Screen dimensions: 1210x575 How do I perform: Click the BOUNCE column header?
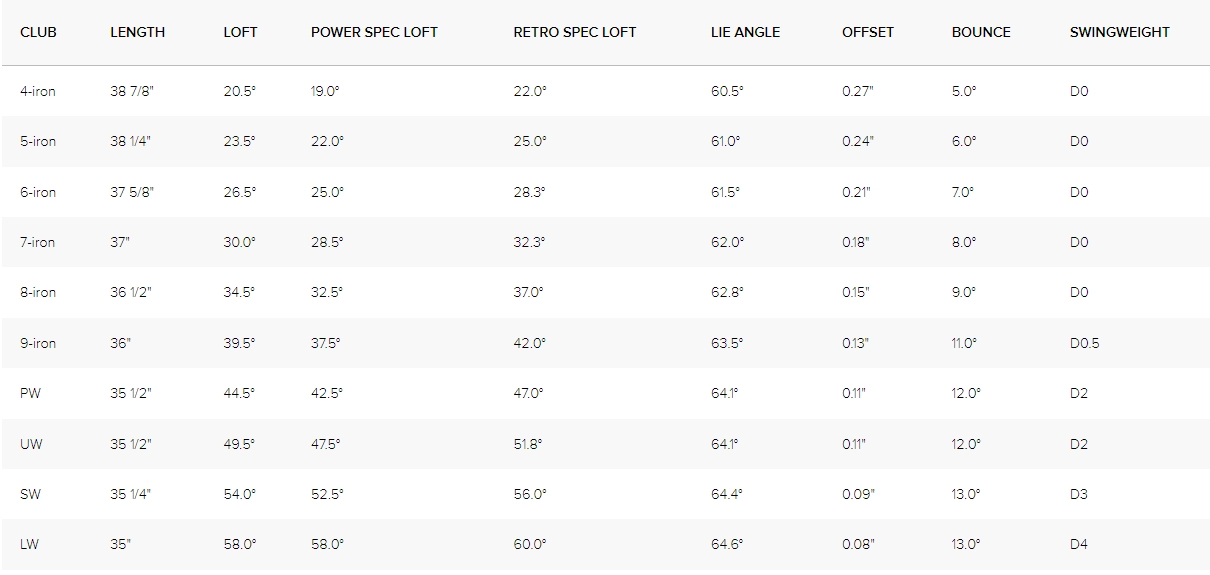(981, 32)
